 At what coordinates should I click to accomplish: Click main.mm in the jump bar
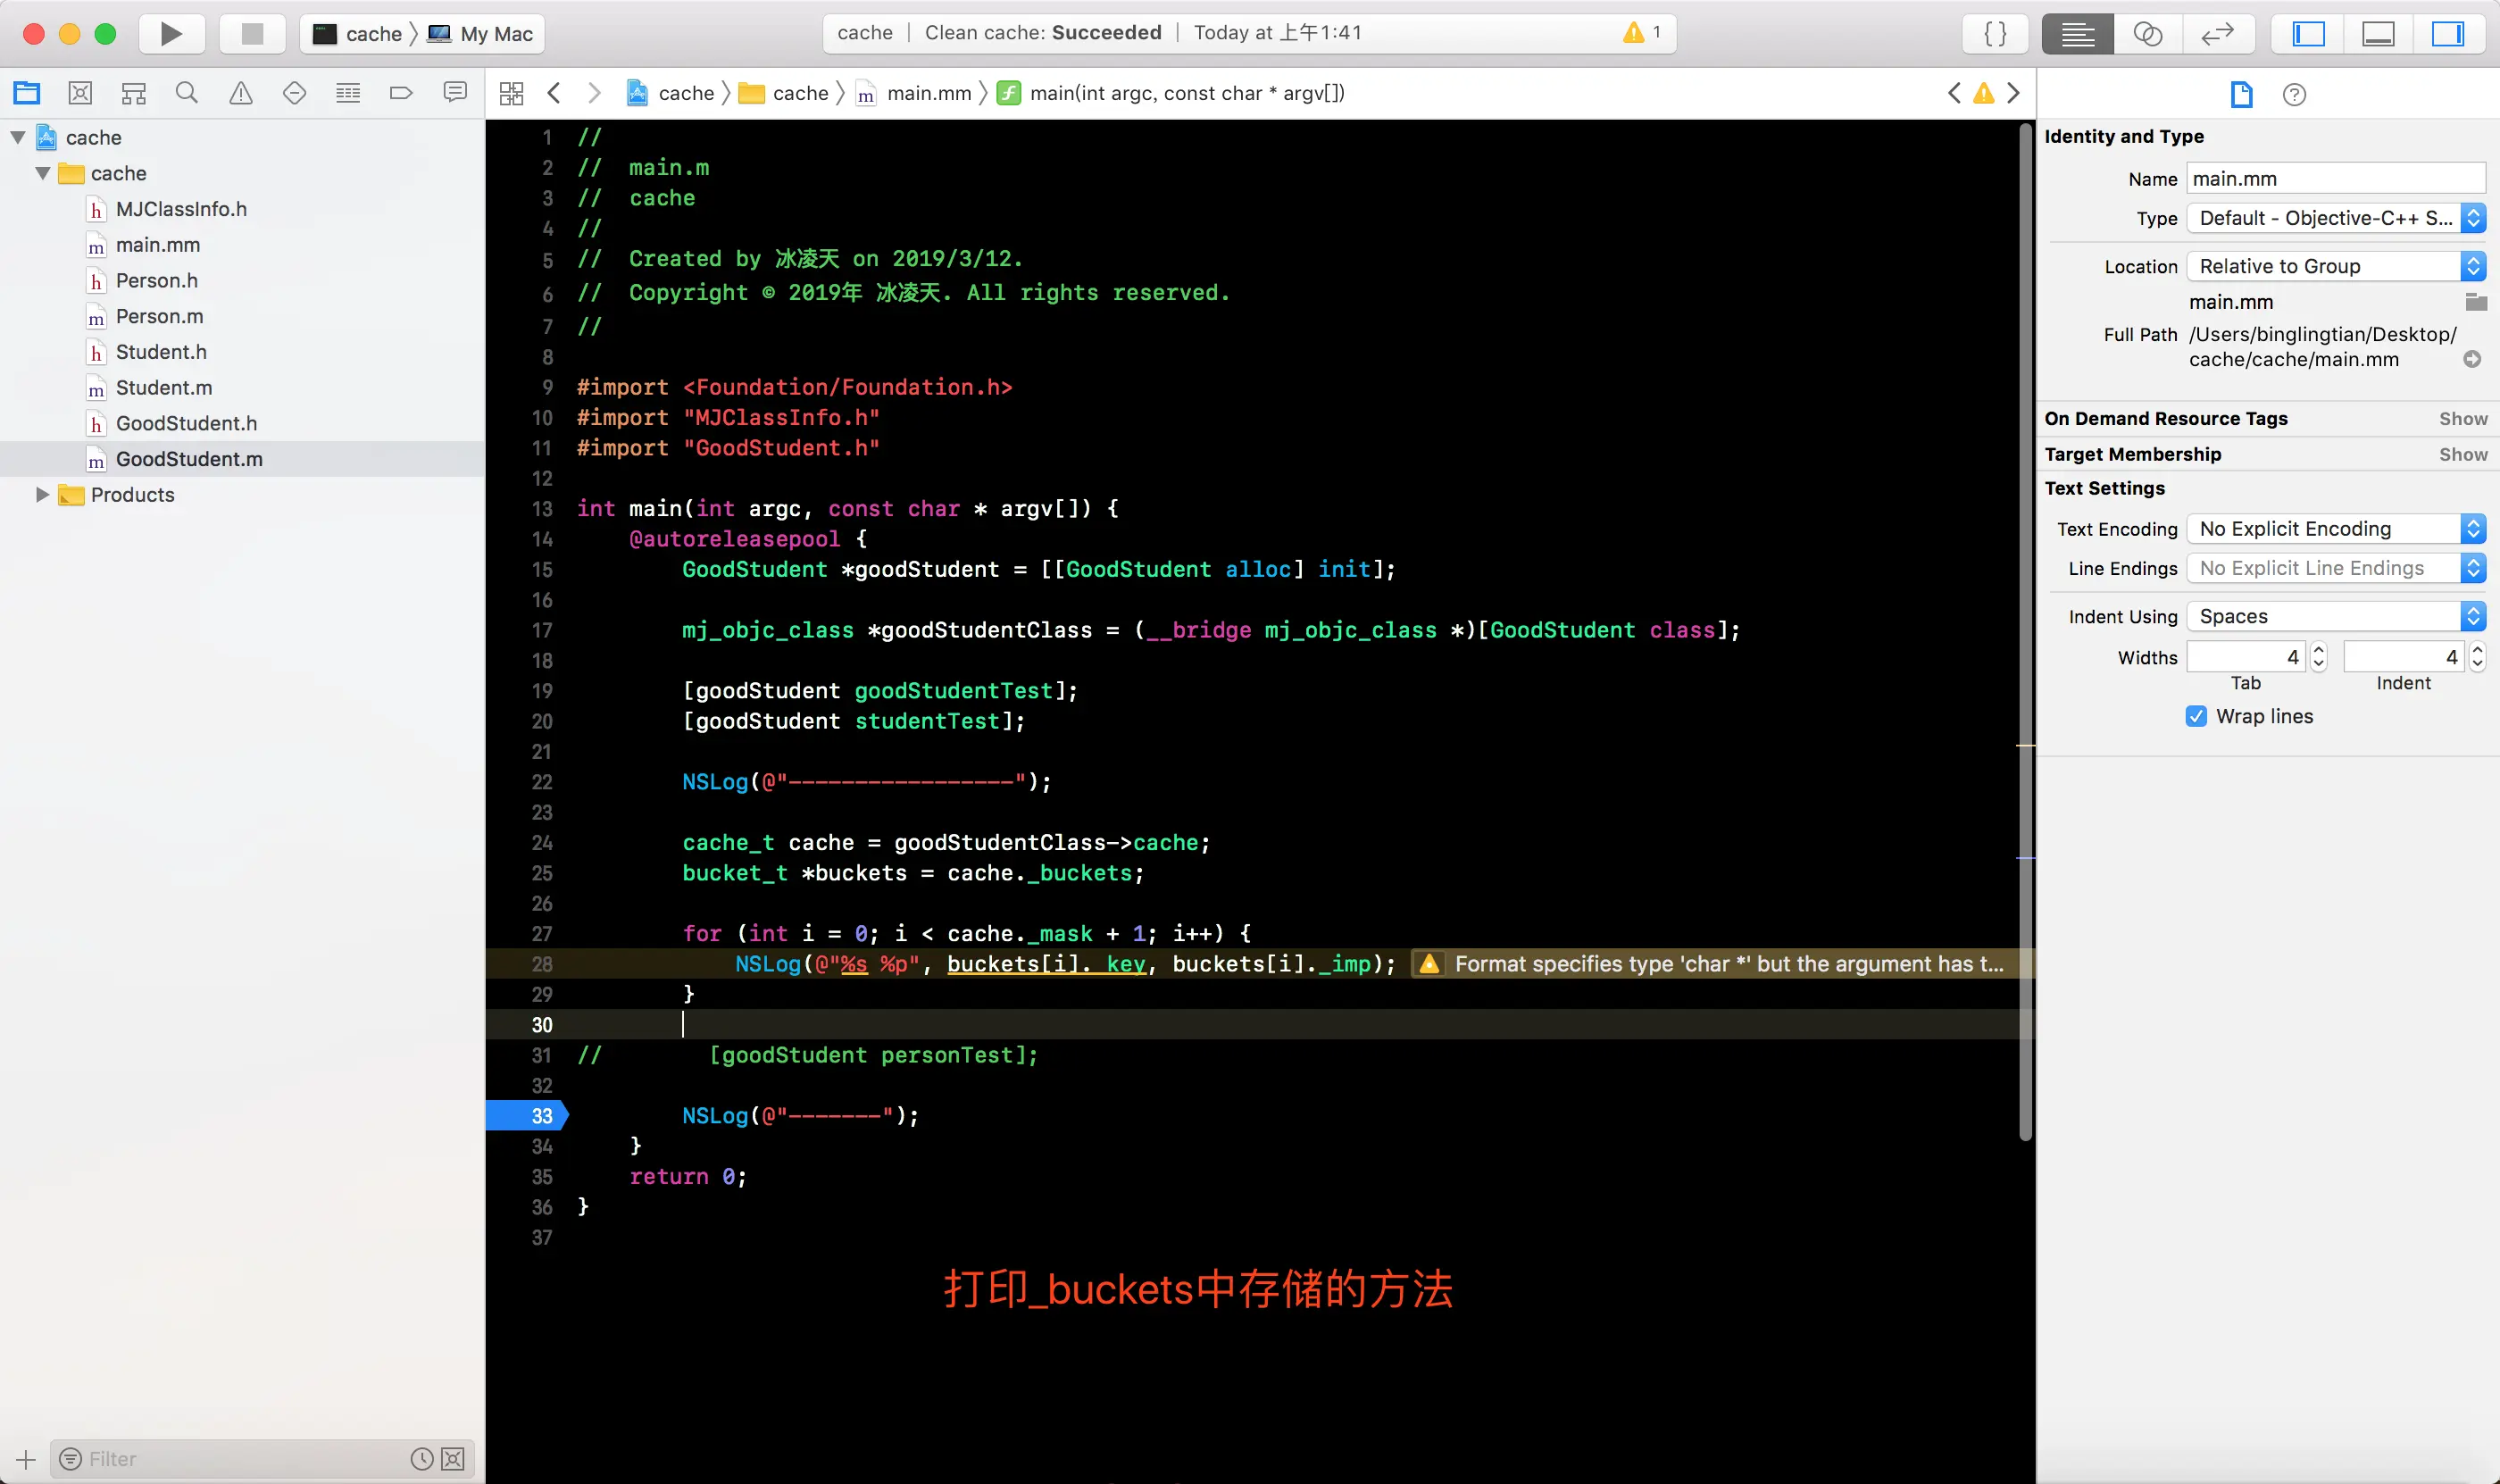pos(928,93)
